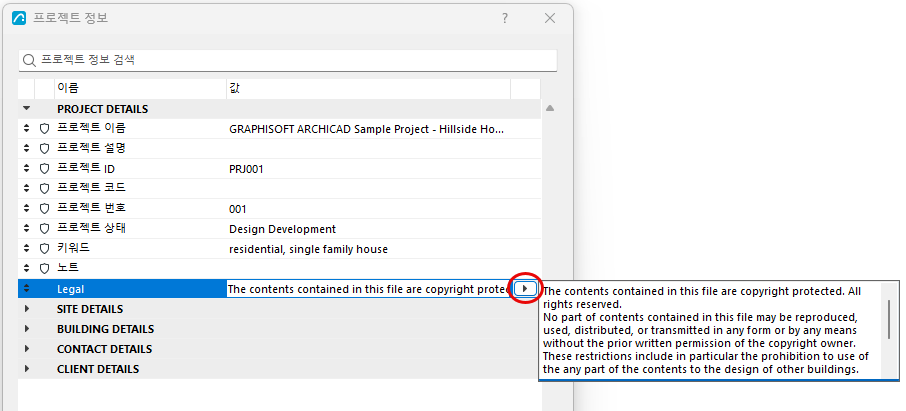This screenshot has width=906, height=411.
Task: Click the reorder handle on 프로젝트 ID row
Action: (x=26, y=169)
